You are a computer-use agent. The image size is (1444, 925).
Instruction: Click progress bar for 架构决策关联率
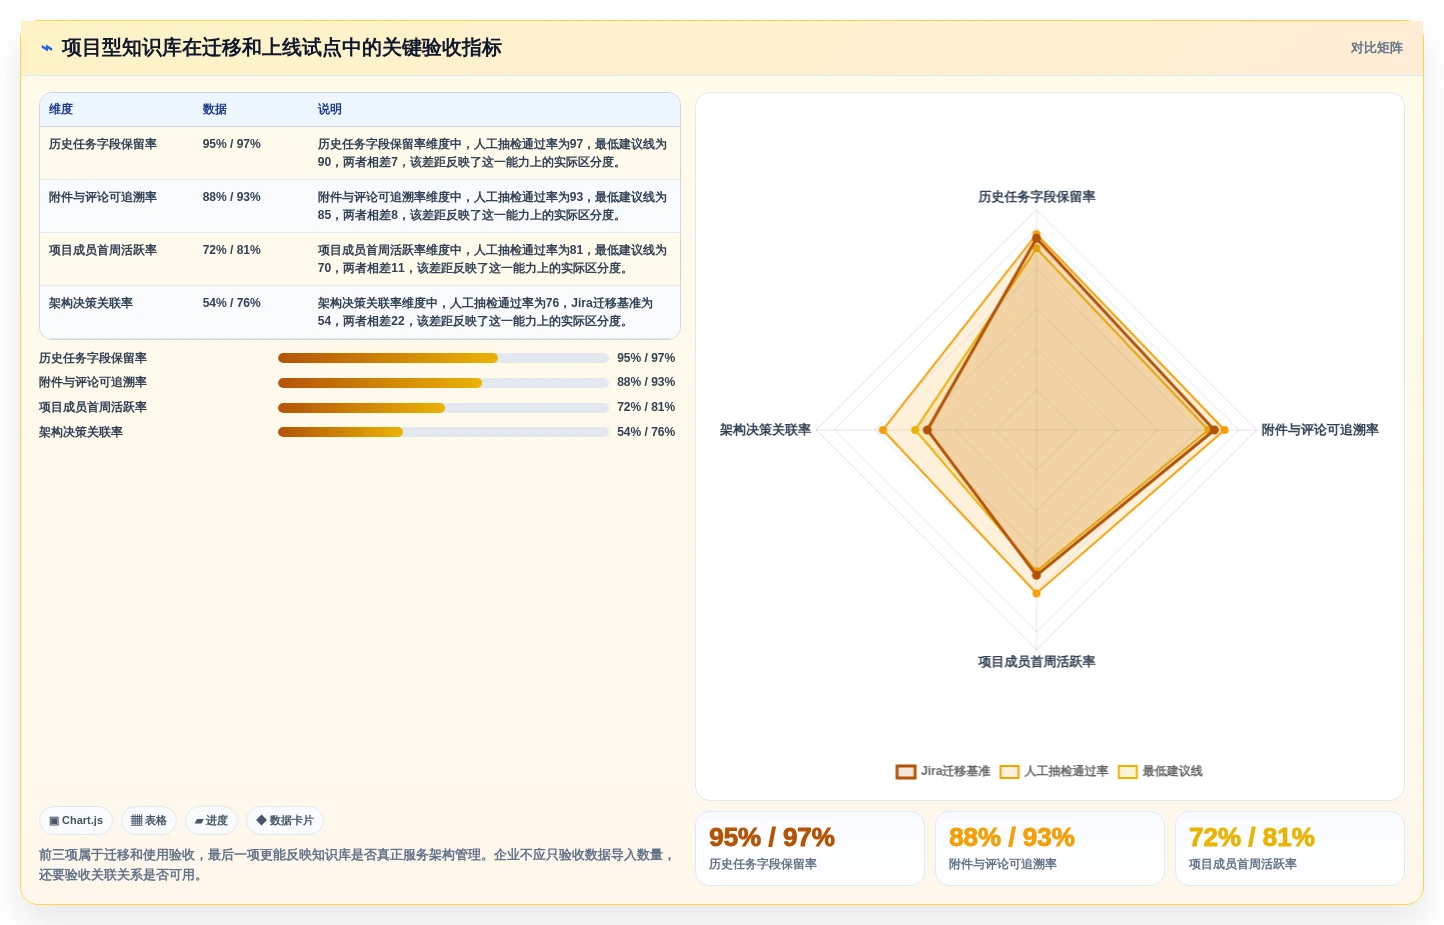coord(443,432)
